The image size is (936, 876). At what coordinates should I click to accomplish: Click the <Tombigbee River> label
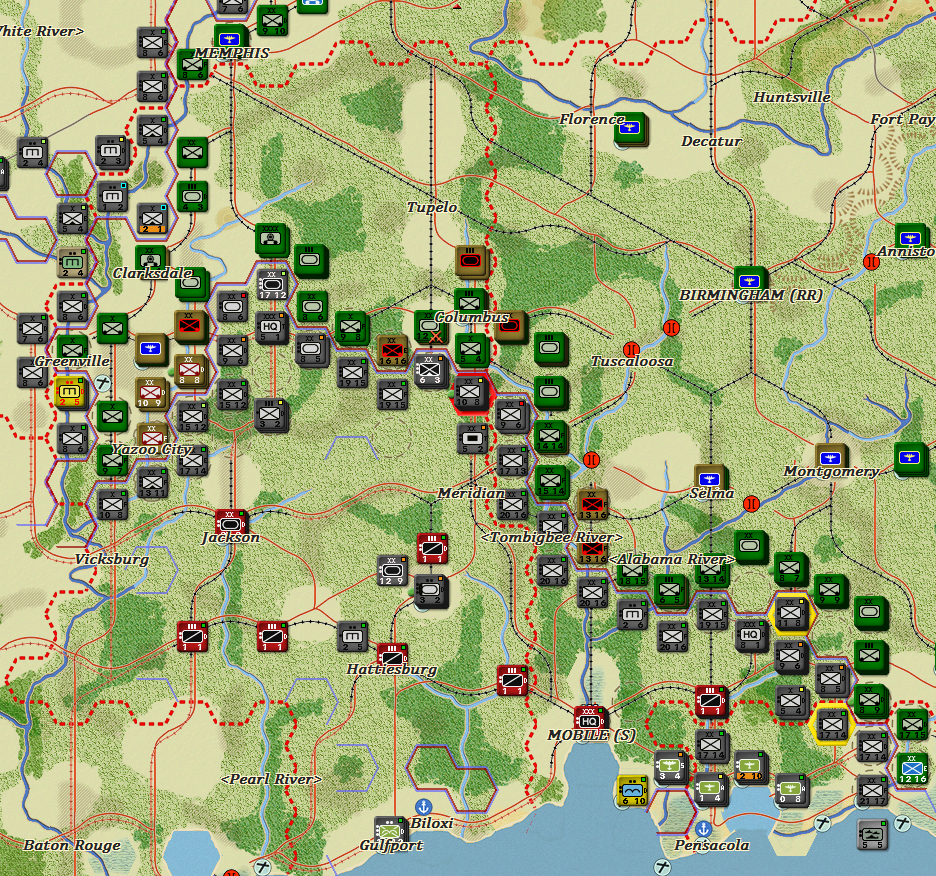pos(552,537)
